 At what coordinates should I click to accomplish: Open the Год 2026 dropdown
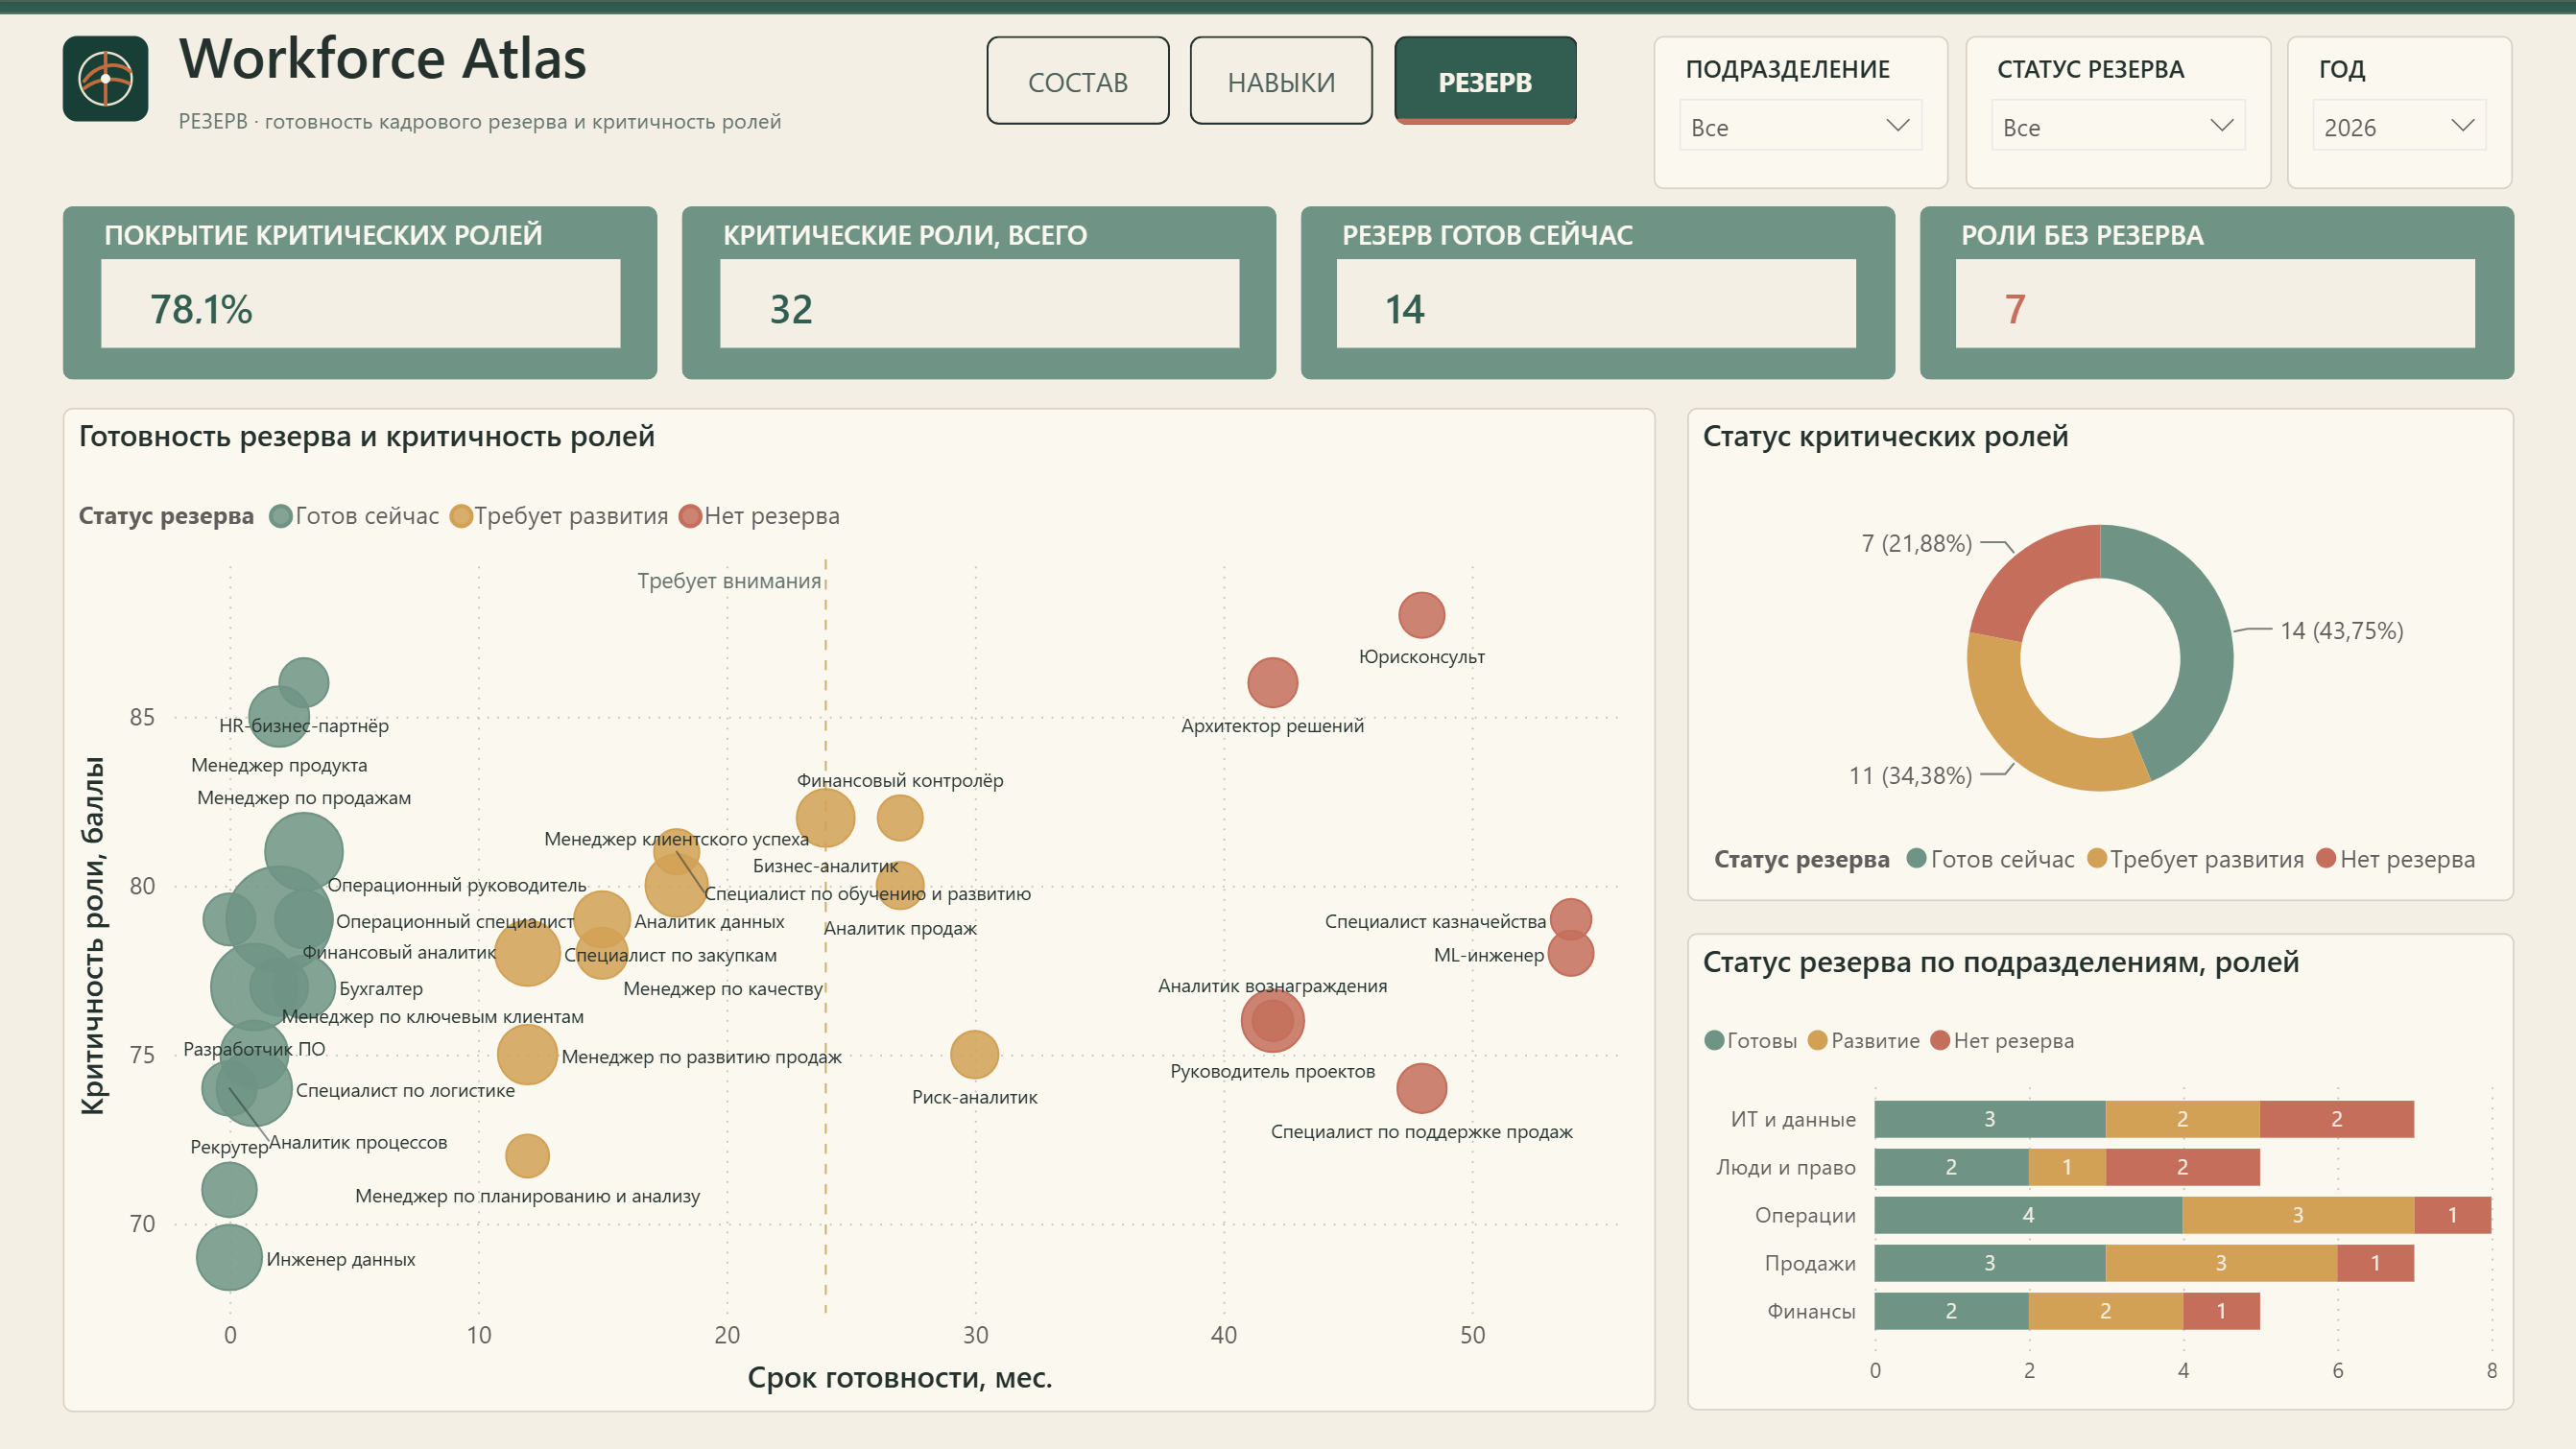[2398, 127]
